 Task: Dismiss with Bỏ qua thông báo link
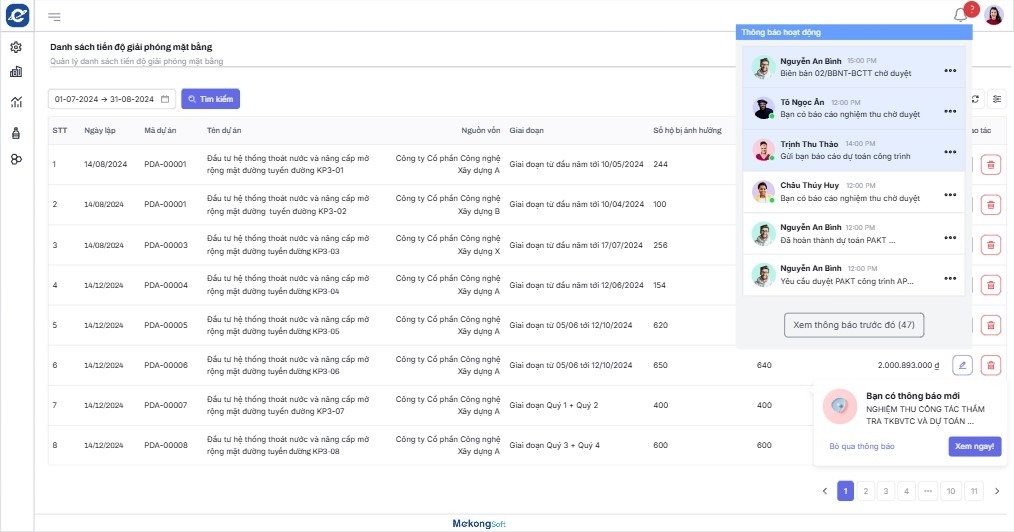click(x=861, y=447)
